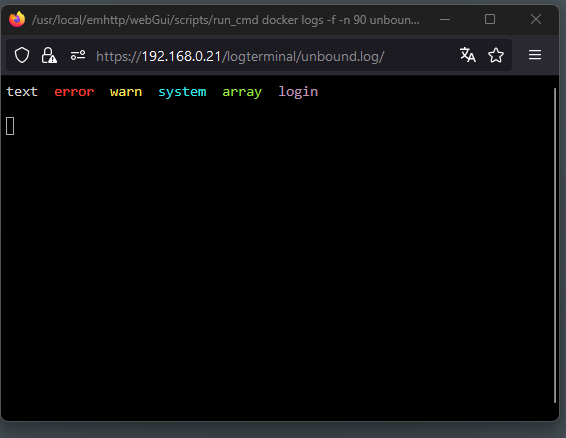This screenshot has height=438, width=566.
Task: Close the log terminal window
Action: [536, 19]
